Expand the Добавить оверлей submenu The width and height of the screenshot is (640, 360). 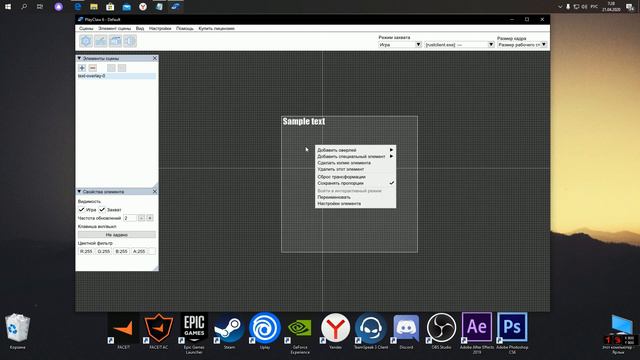[356, 150]
